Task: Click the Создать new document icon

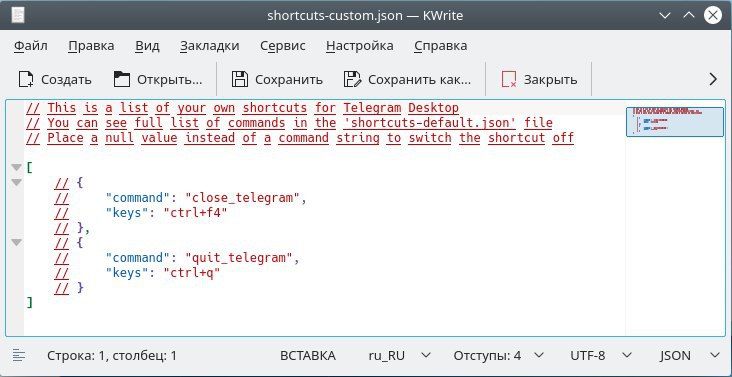Action: [x=26, y=79]
